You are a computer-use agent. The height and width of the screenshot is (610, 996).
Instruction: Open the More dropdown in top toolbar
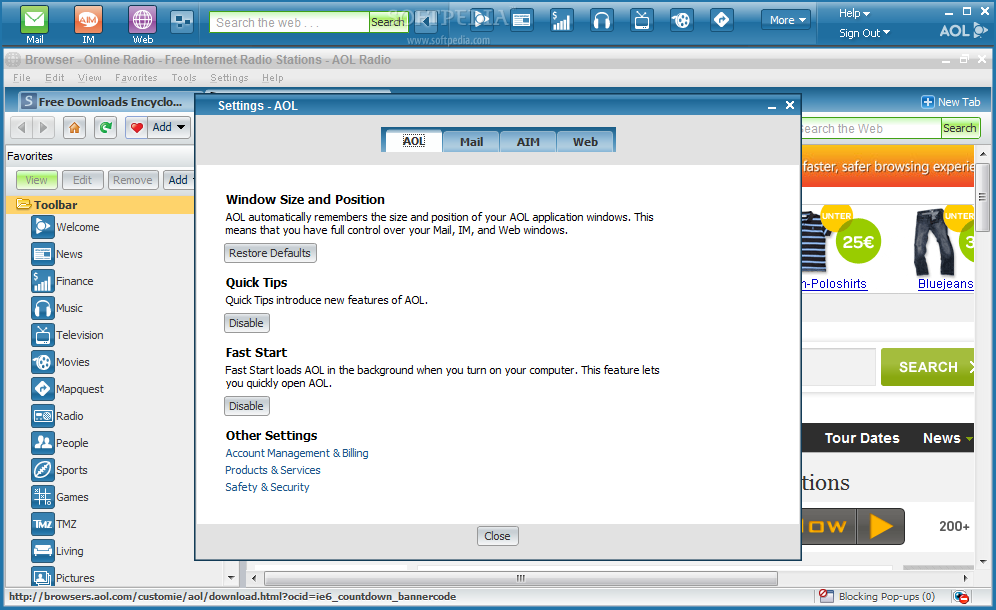[787, 20]
